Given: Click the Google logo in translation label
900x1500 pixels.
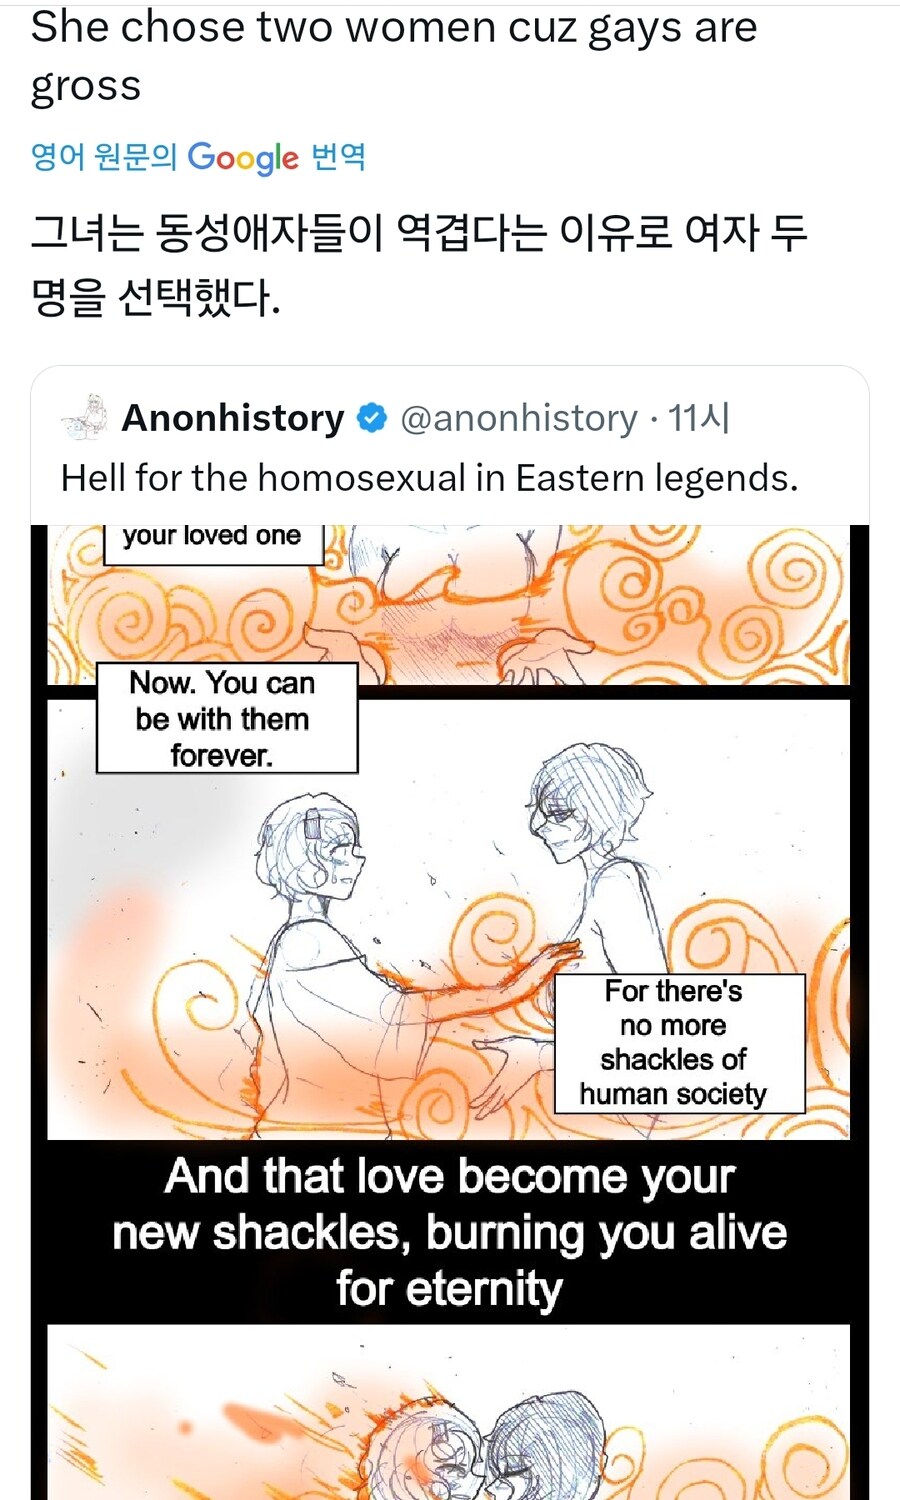Looking at the screenshot, I should (x=243, y=157).
